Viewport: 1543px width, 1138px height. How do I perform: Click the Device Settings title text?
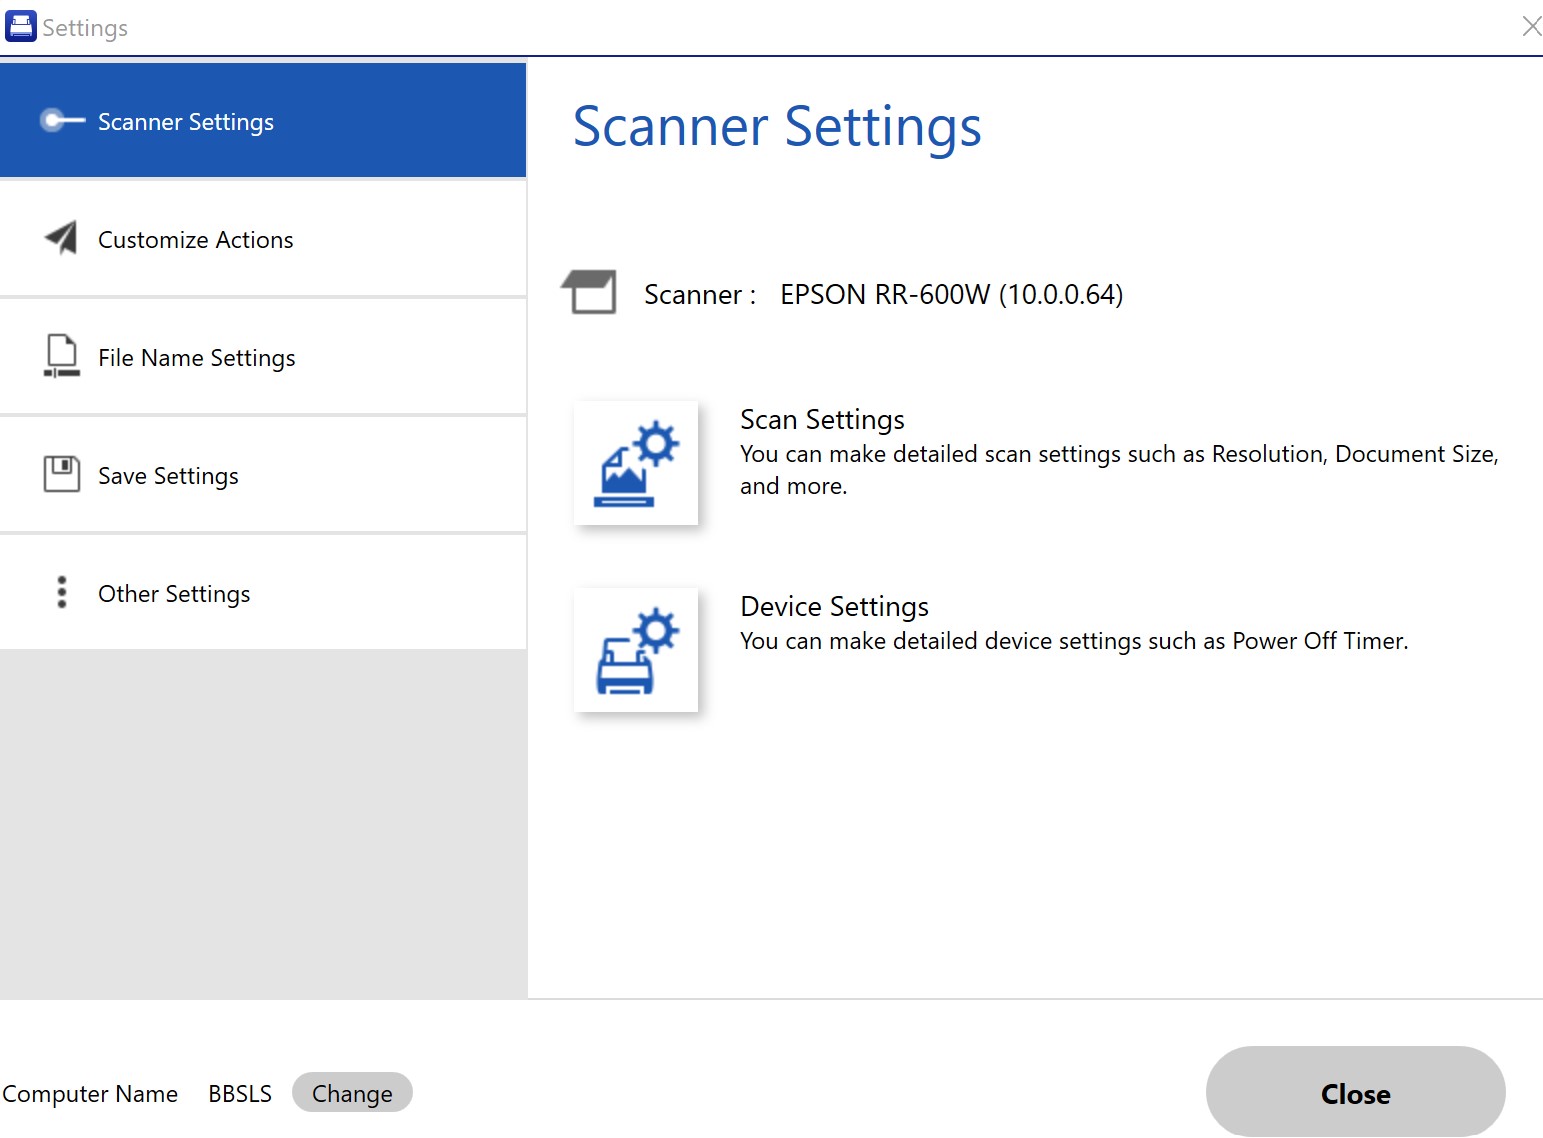[834, 607]
